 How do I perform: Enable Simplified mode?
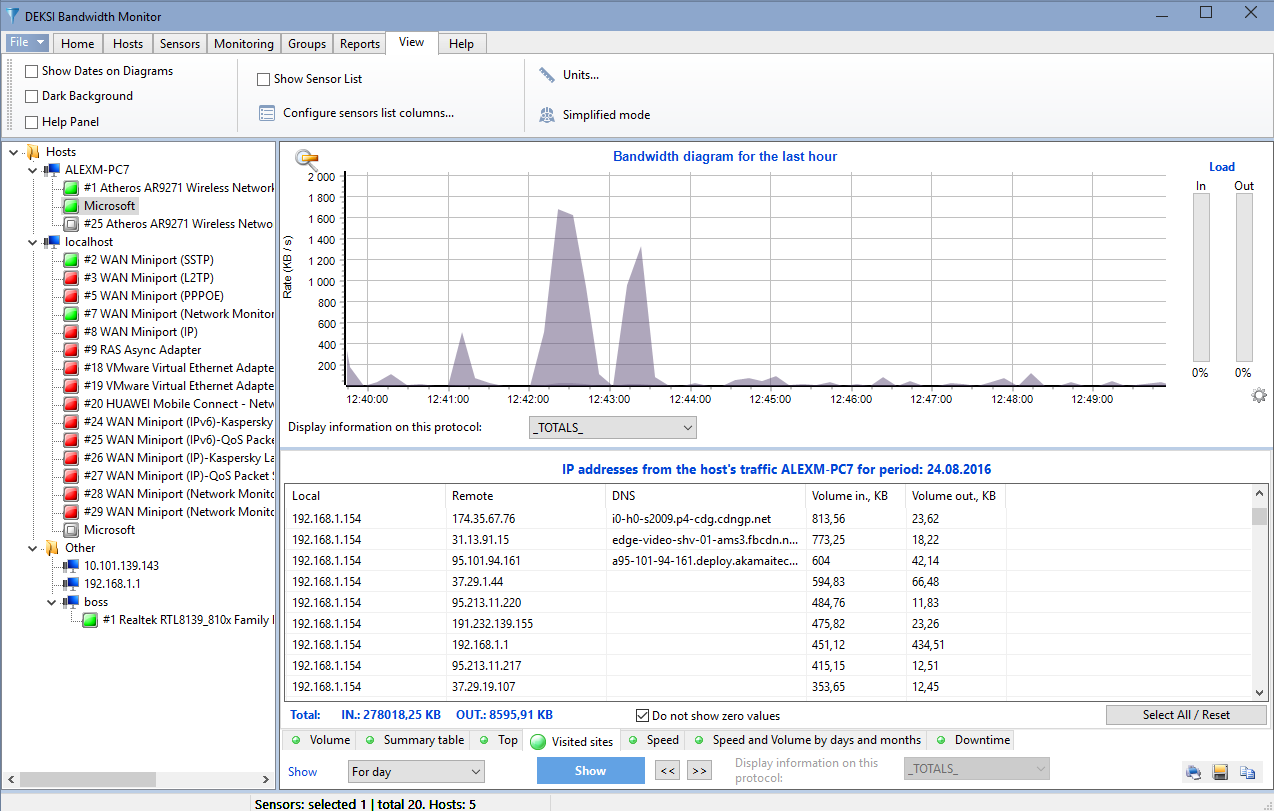coord(594,114)
